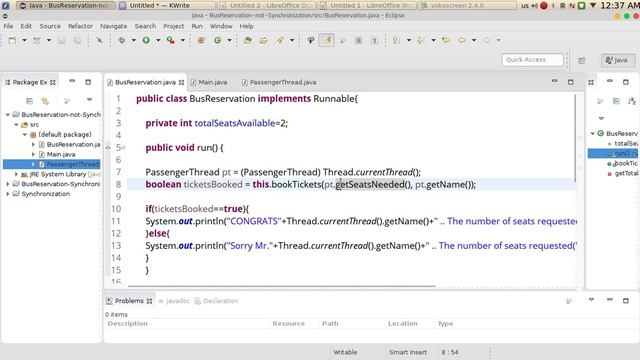Click the Open Type toolbar icon
The width and height of the screenshot is (640, 360).
pyautogui.click(x=247, y=40)
